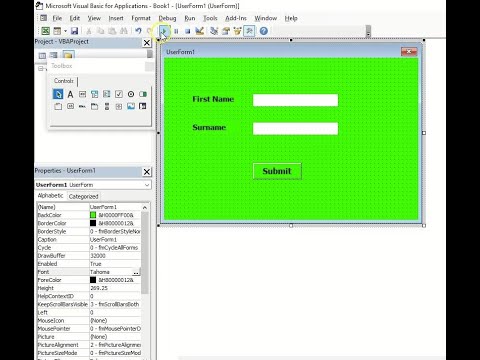The width and height of the screenshot is (480, 360).
Task: Click the Cut scissors icon
Action: (89, 31)
